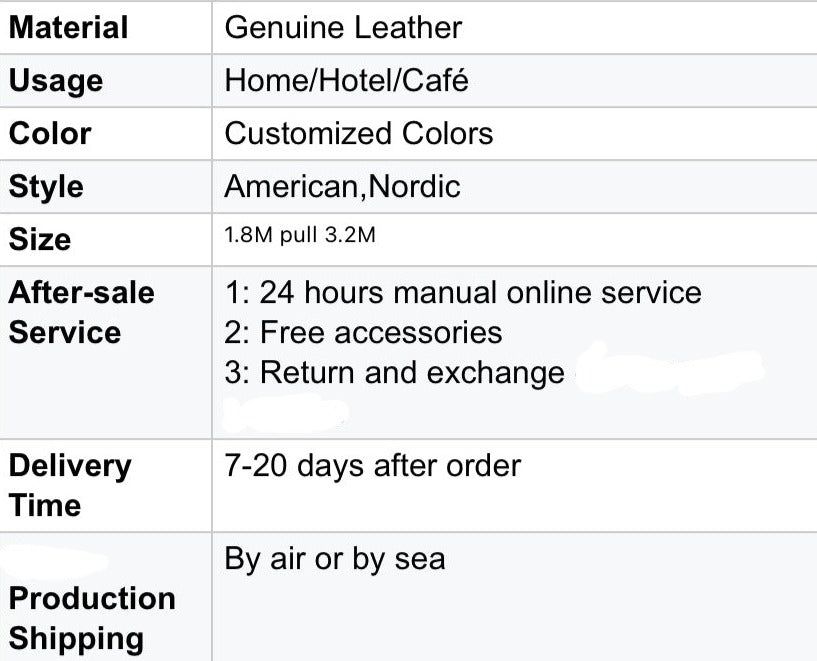Image resolution: width=817 pixels, height=661 pixels.
Task: Click the word Service under After-sale
Action: pos(65,332)
